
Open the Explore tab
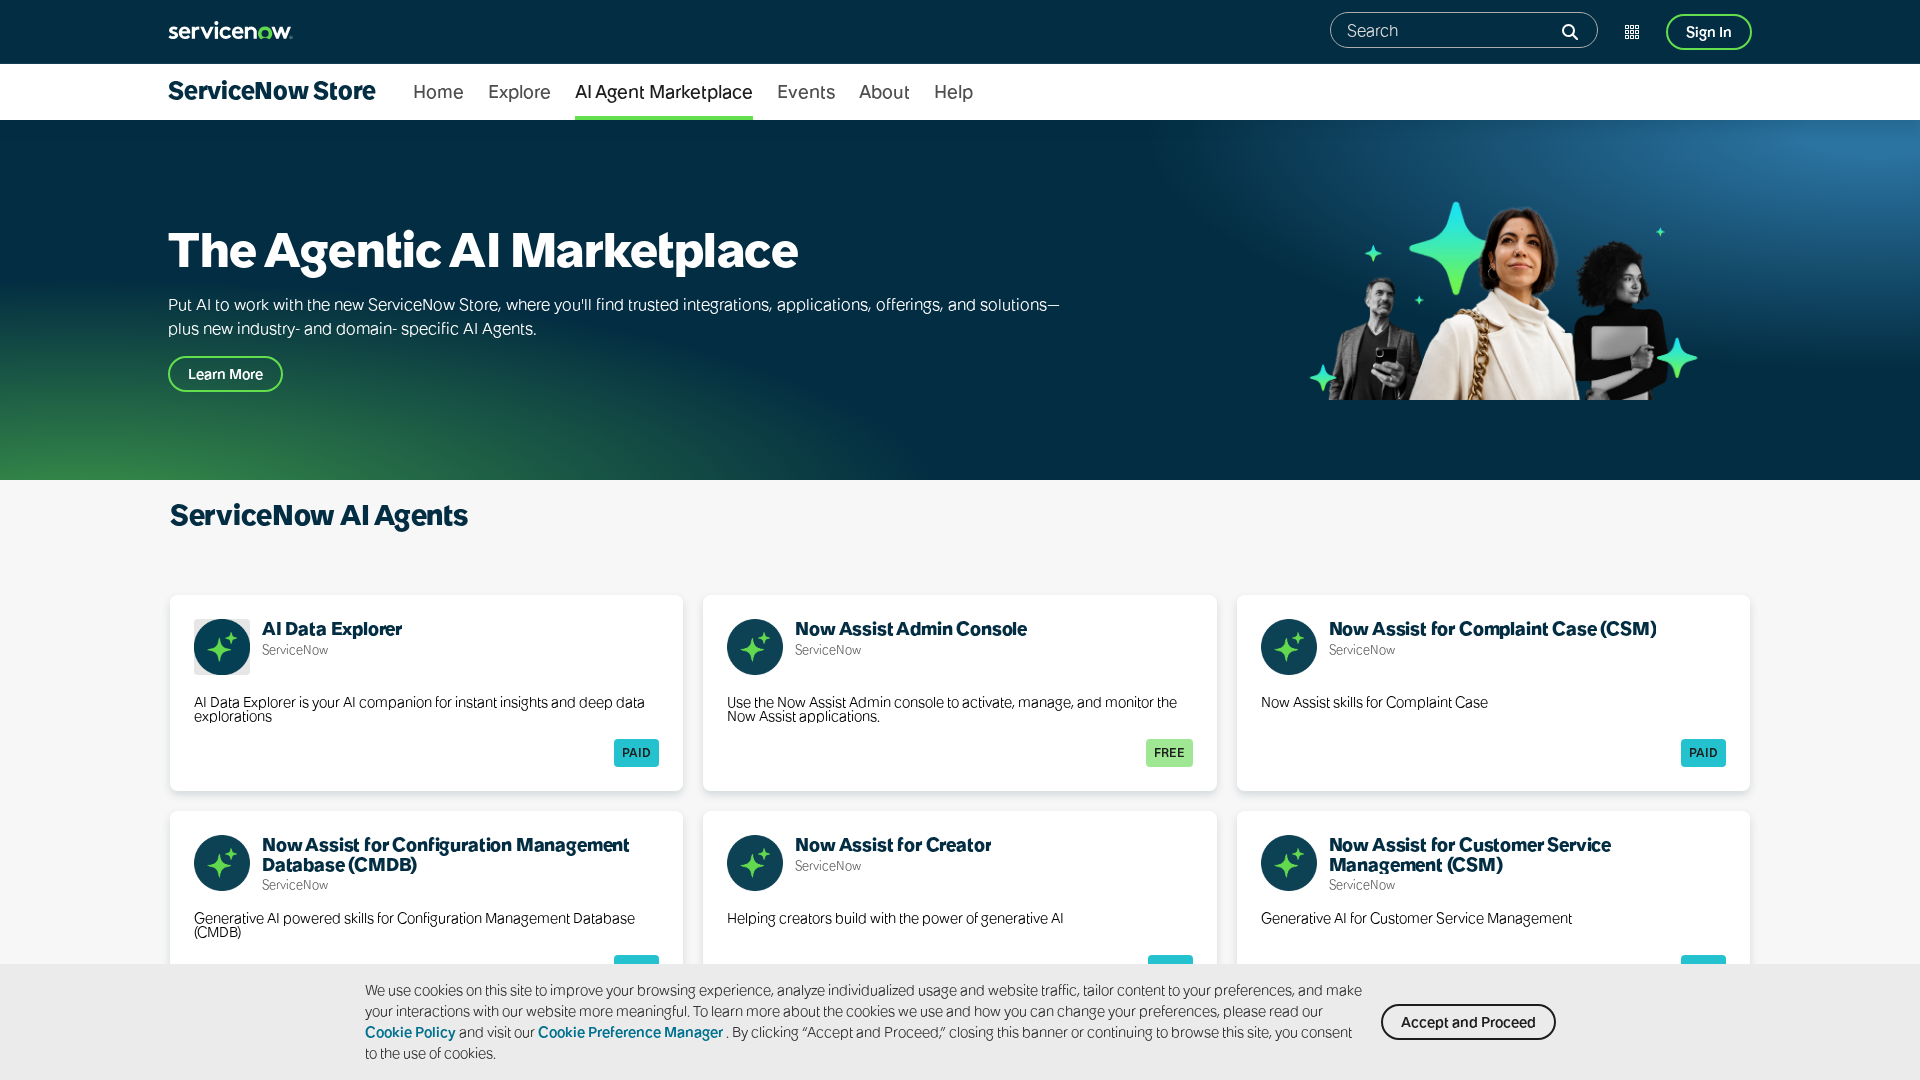[x=519, y=92]
